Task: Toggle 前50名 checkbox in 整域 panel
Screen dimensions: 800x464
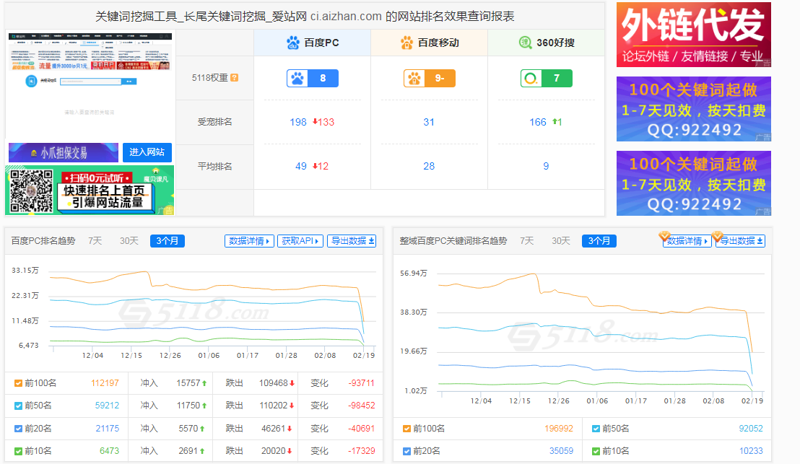Action: pyautogui.click(x=595, y=429)
